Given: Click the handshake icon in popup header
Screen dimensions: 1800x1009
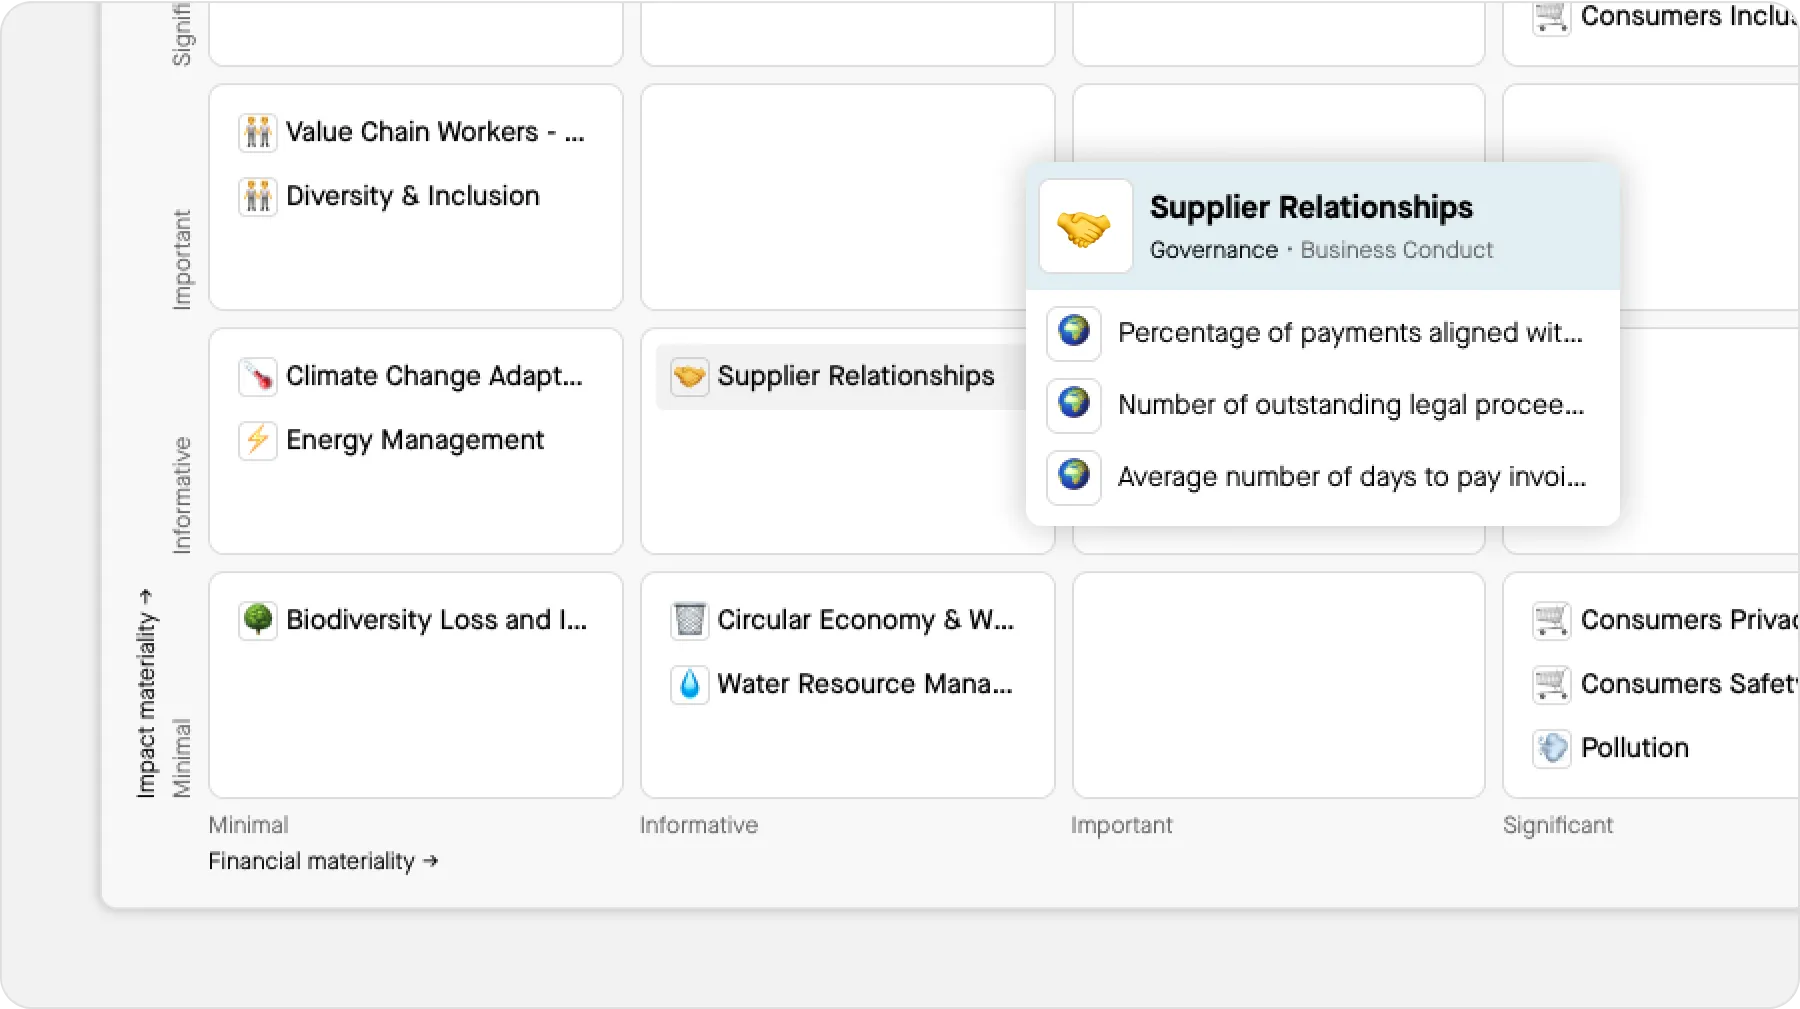Looking at the screenshot, I should 1085,227.
